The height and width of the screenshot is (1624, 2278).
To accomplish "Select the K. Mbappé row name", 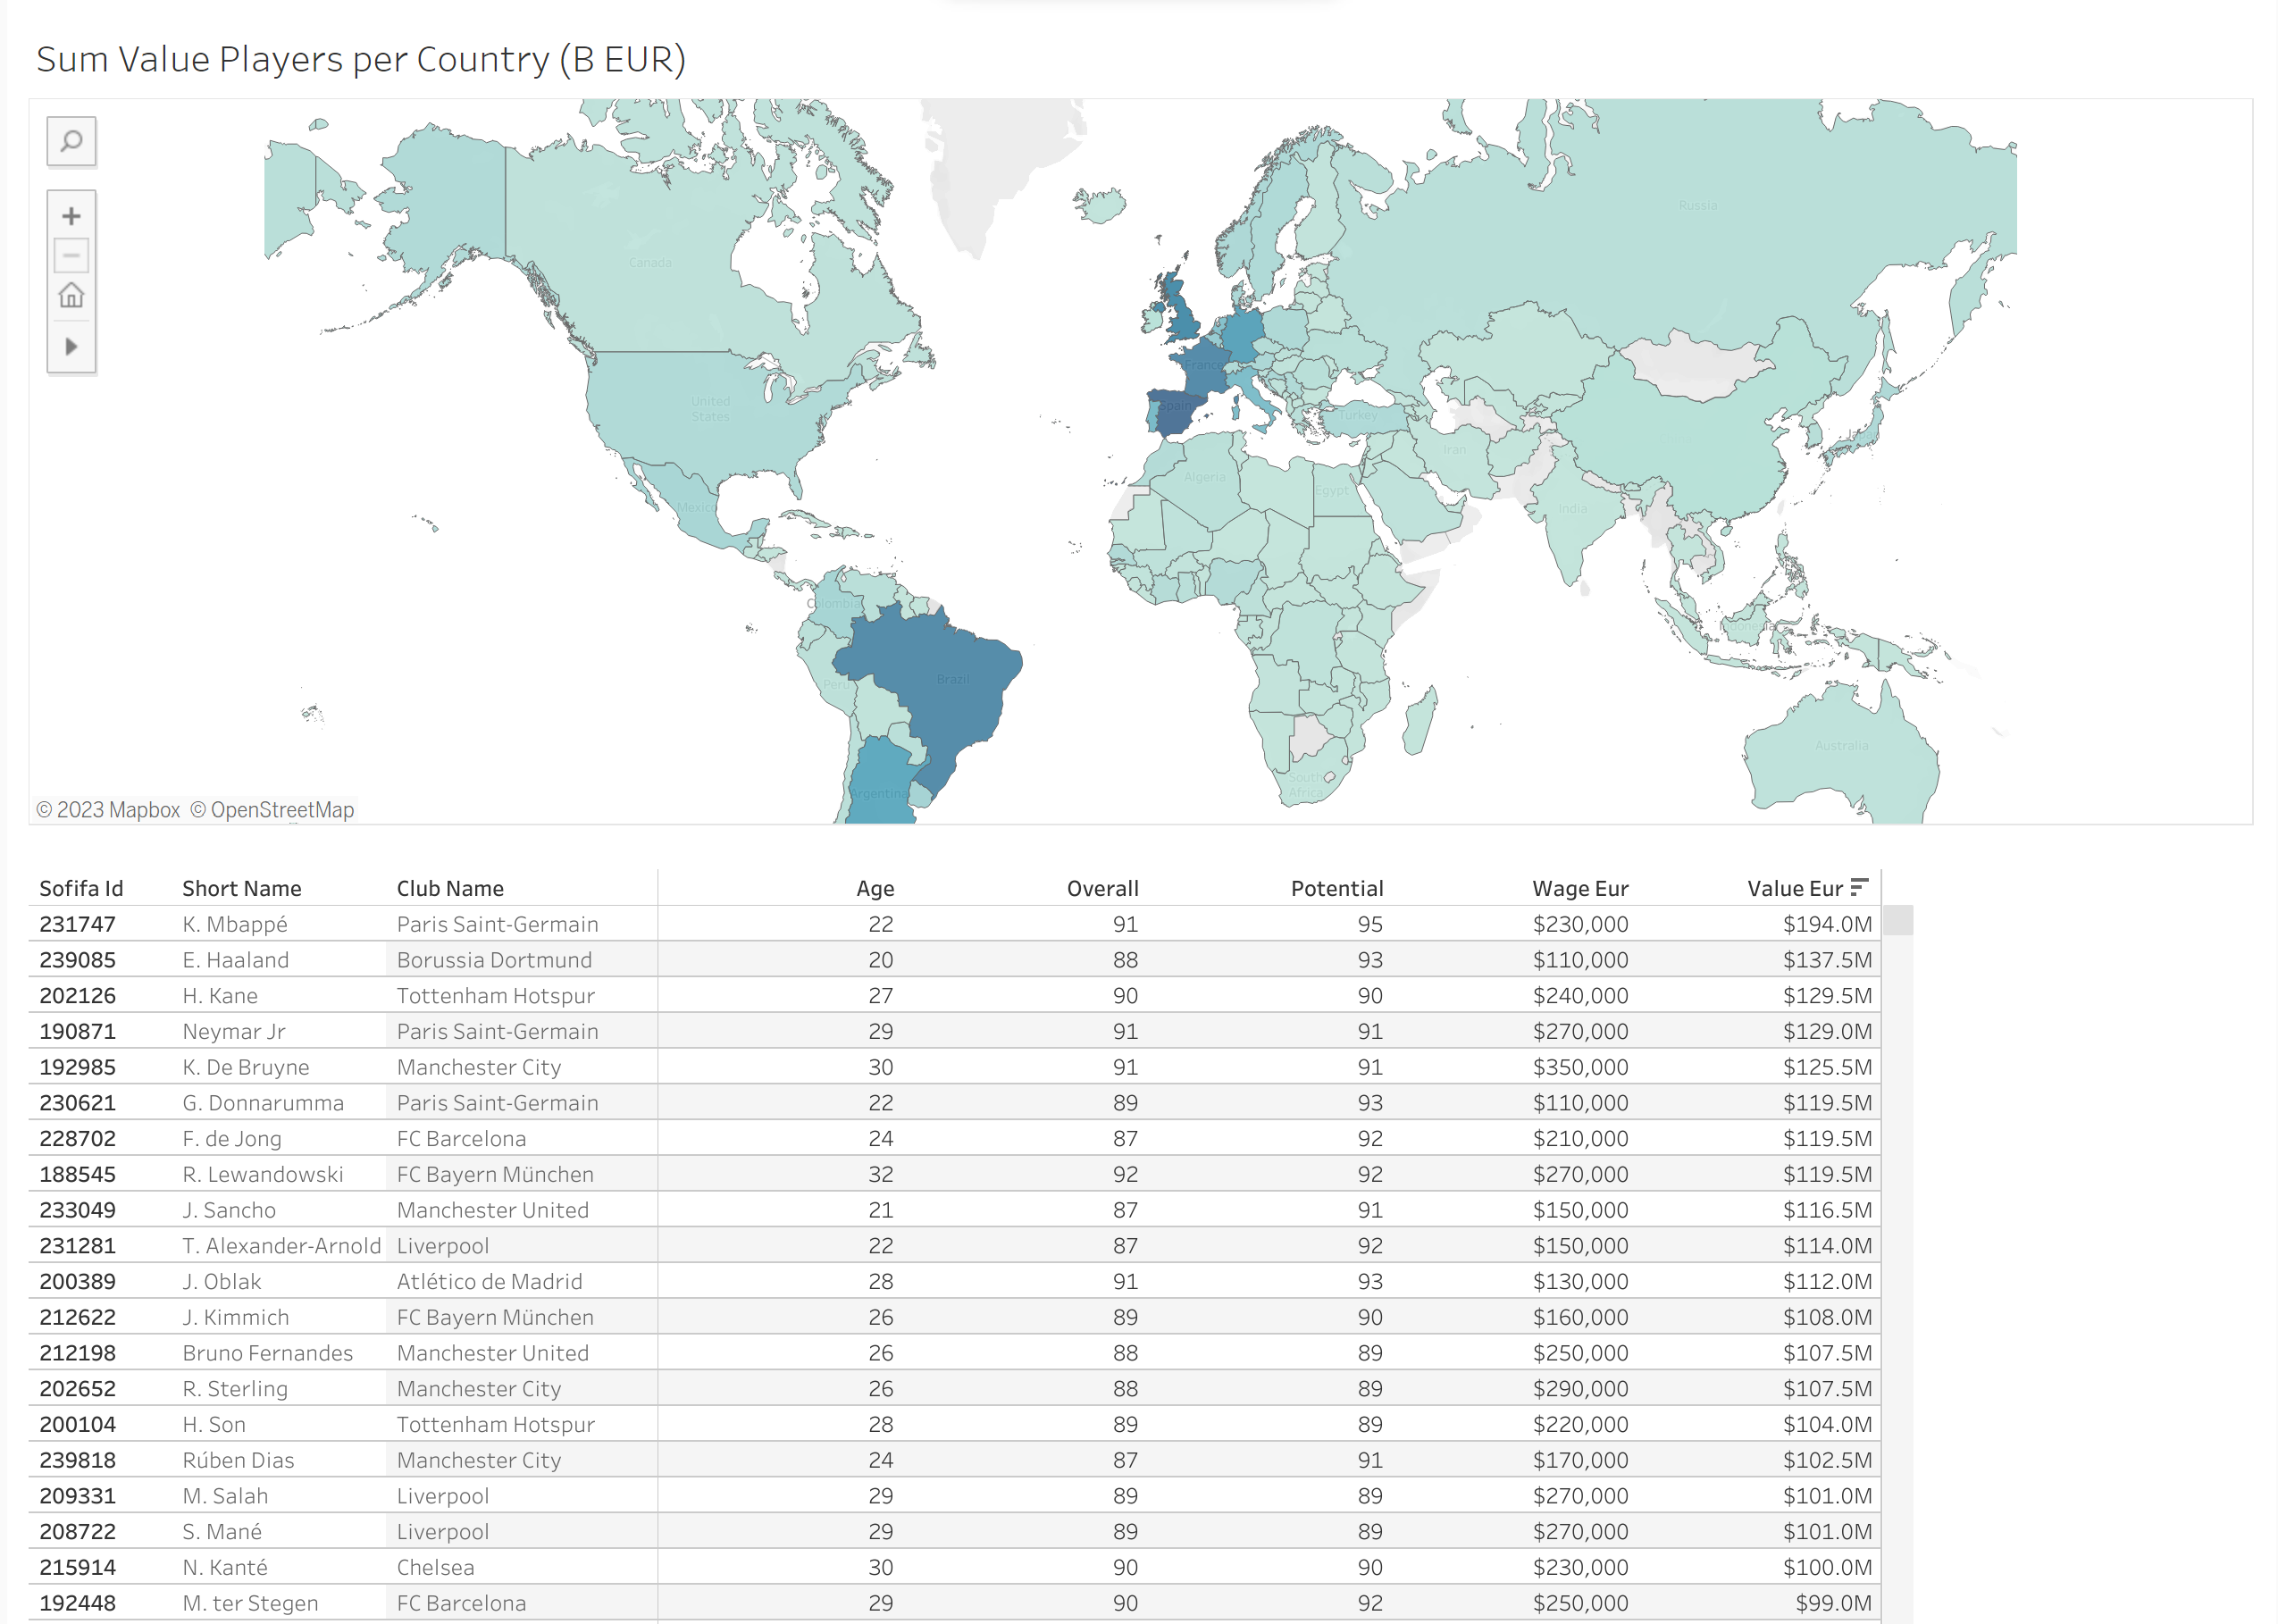I will [234, 924].
